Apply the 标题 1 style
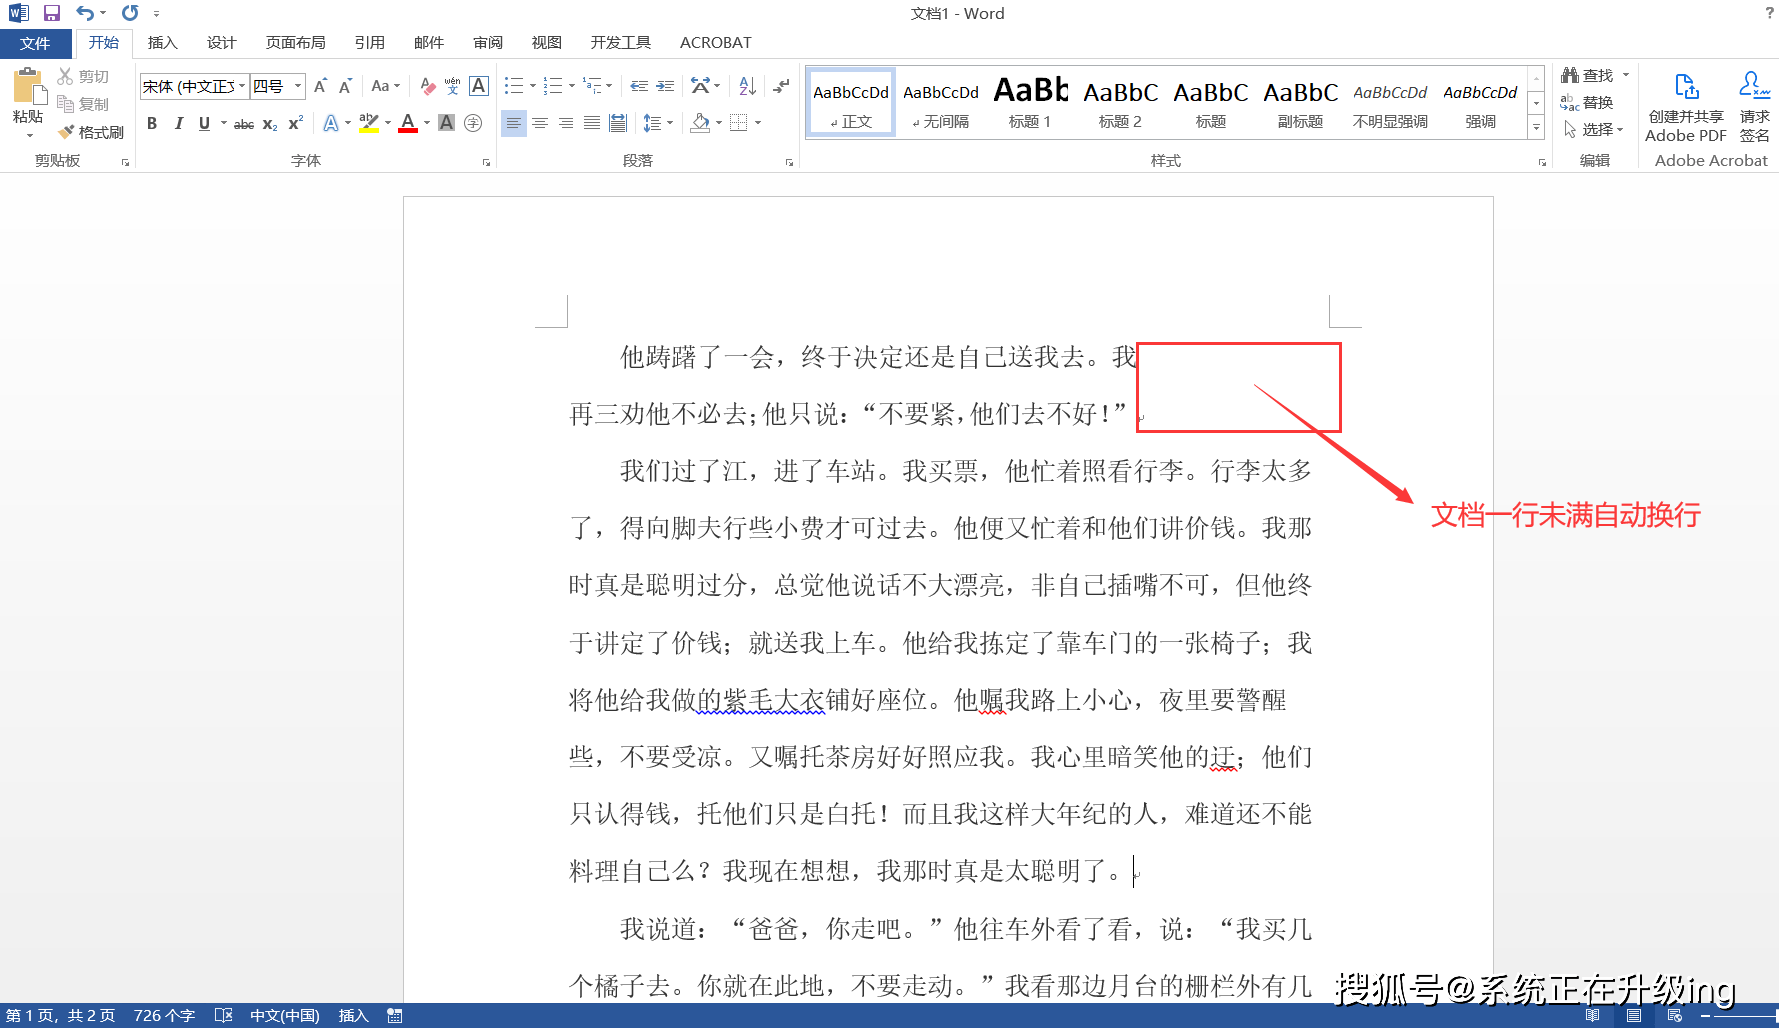The width and height of the screenshot is (1779, 1028). pyautogui.click(x=1030, y=102)
